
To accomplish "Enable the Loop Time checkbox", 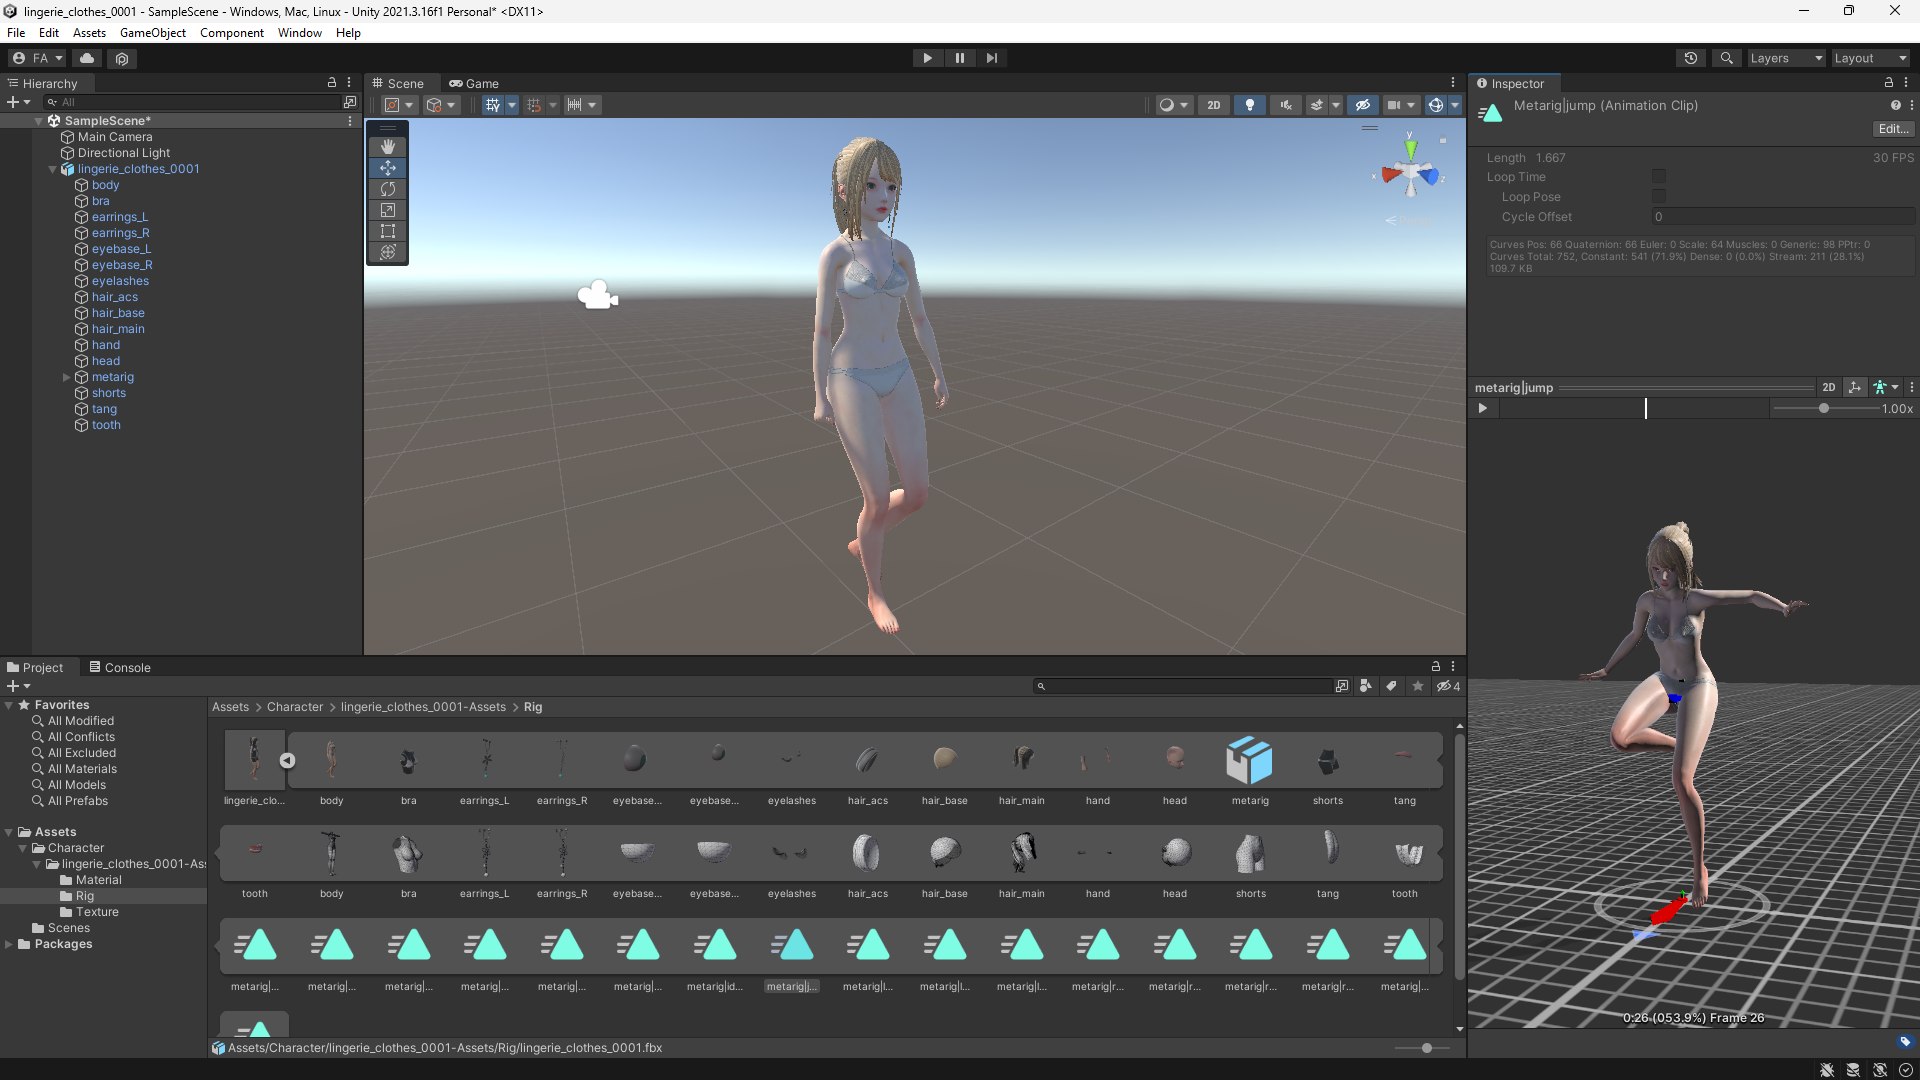I will click(x=1658, y=177).
